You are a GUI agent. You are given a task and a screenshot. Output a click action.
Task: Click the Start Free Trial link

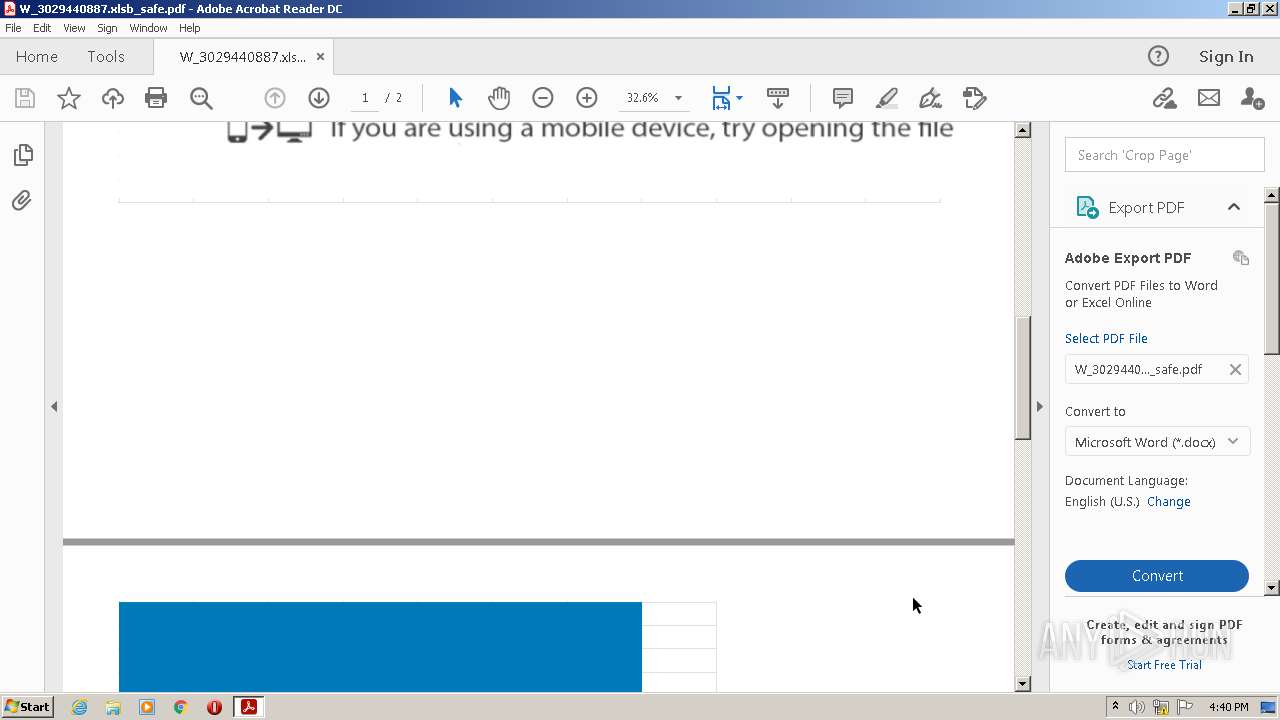coord(1164,665)
